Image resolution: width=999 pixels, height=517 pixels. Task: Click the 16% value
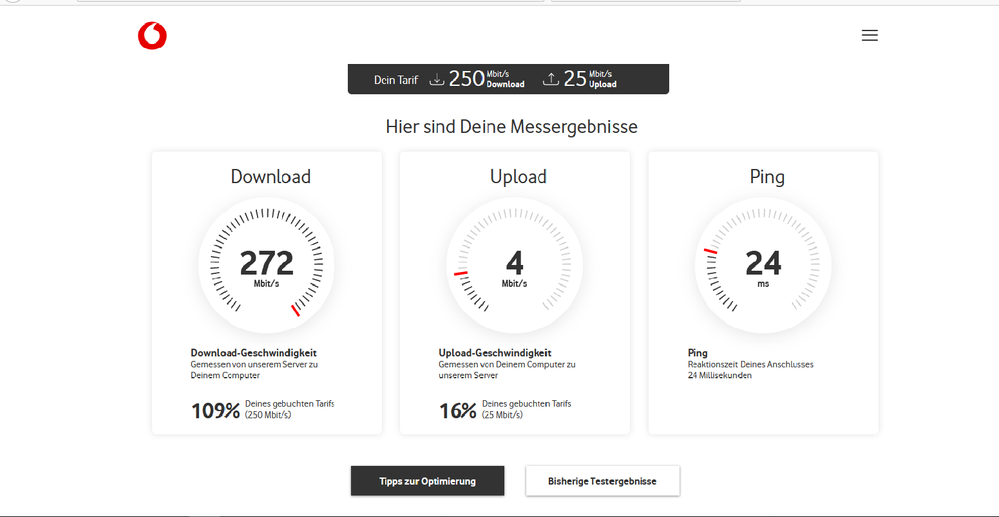coord(457,411)
